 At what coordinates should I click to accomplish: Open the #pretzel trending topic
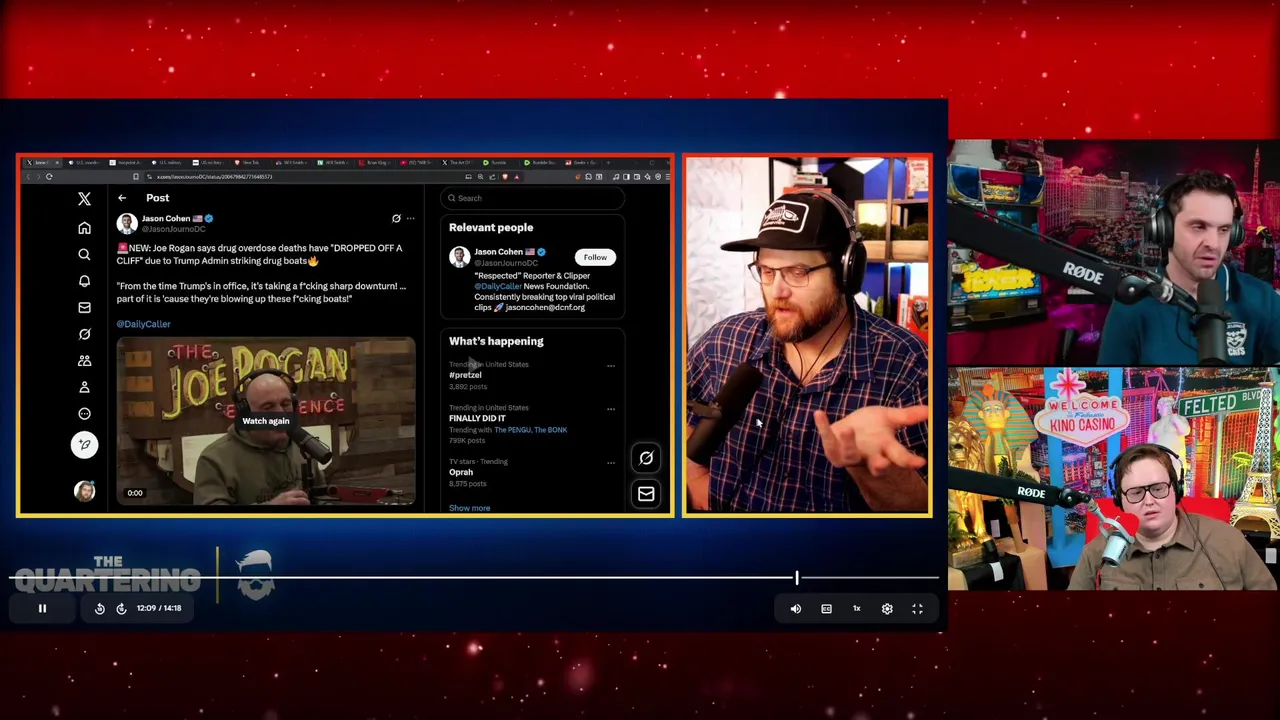coord(465,375)
